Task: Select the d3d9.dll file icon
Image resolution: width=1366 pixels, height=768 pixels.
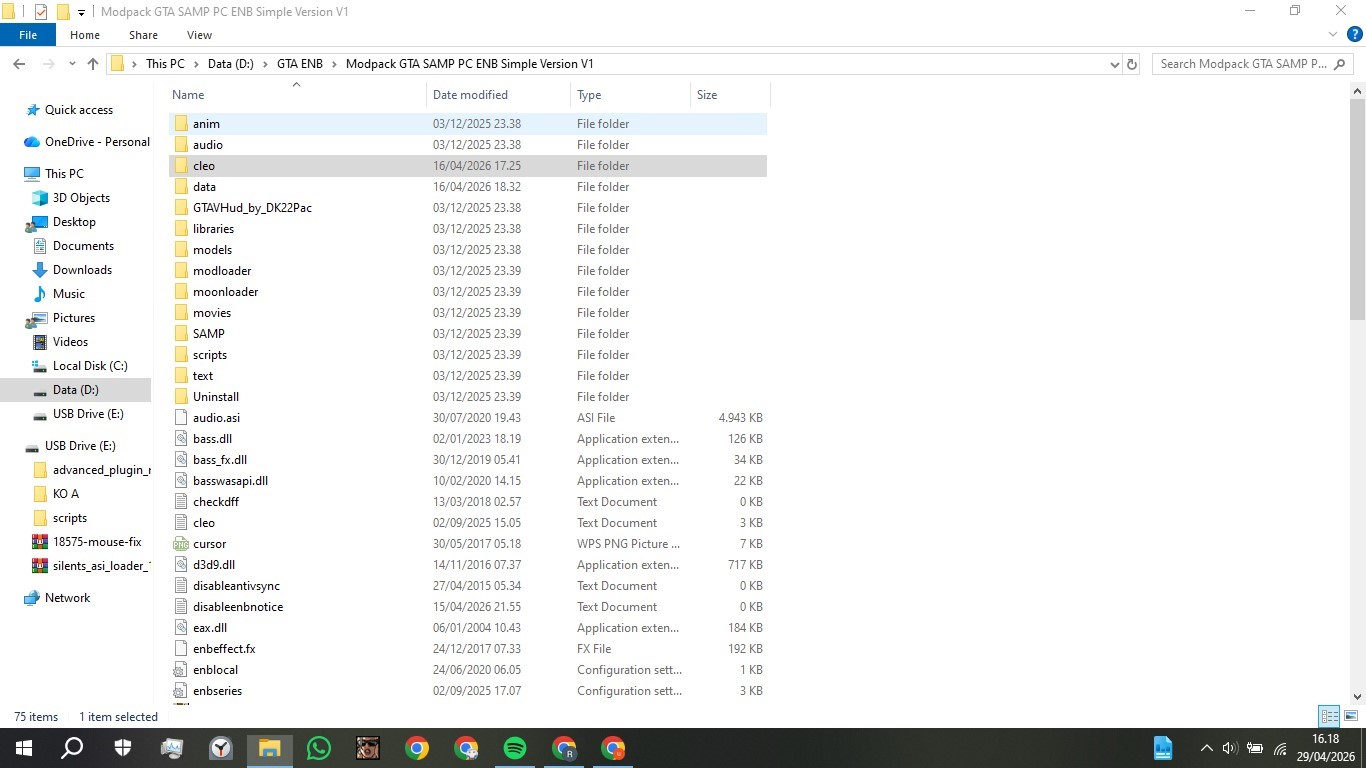Action: 181,565
